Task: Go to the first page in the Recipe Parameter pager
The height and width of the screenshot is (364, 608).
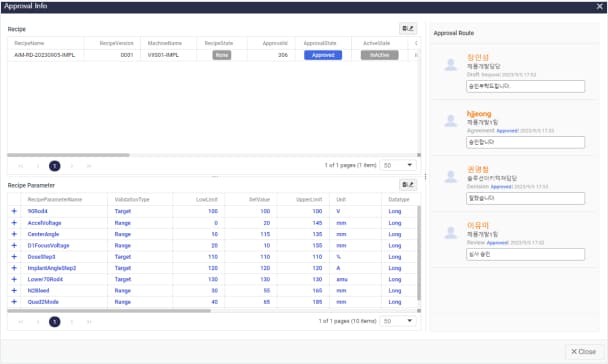Action: point(21,322)
